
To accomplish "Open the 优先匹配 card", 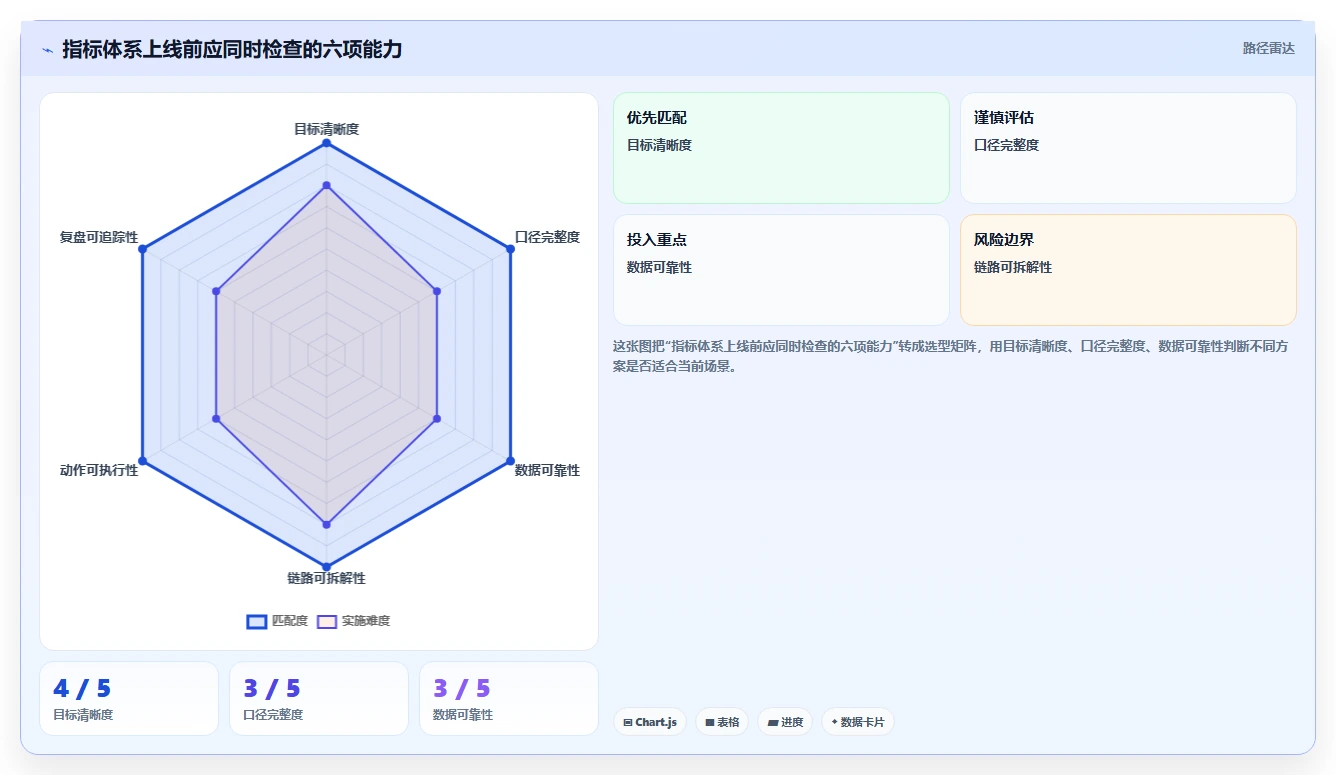I will point(781,148).
